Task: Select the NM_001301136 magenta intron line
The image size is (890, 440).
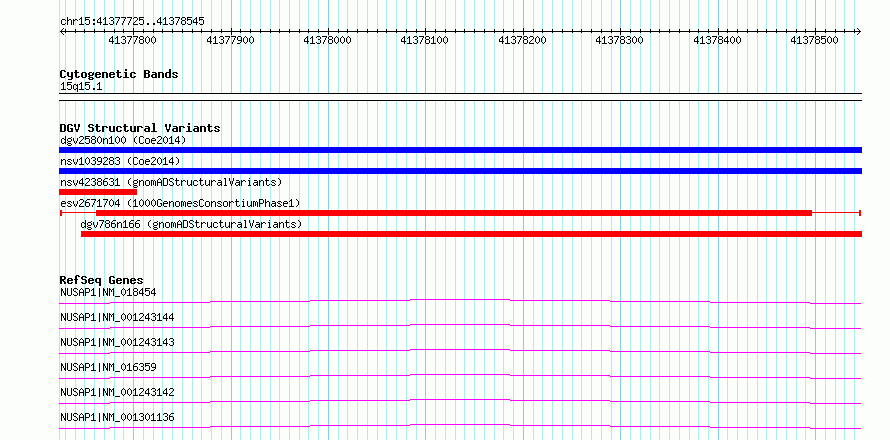Action: coord(460,425)
